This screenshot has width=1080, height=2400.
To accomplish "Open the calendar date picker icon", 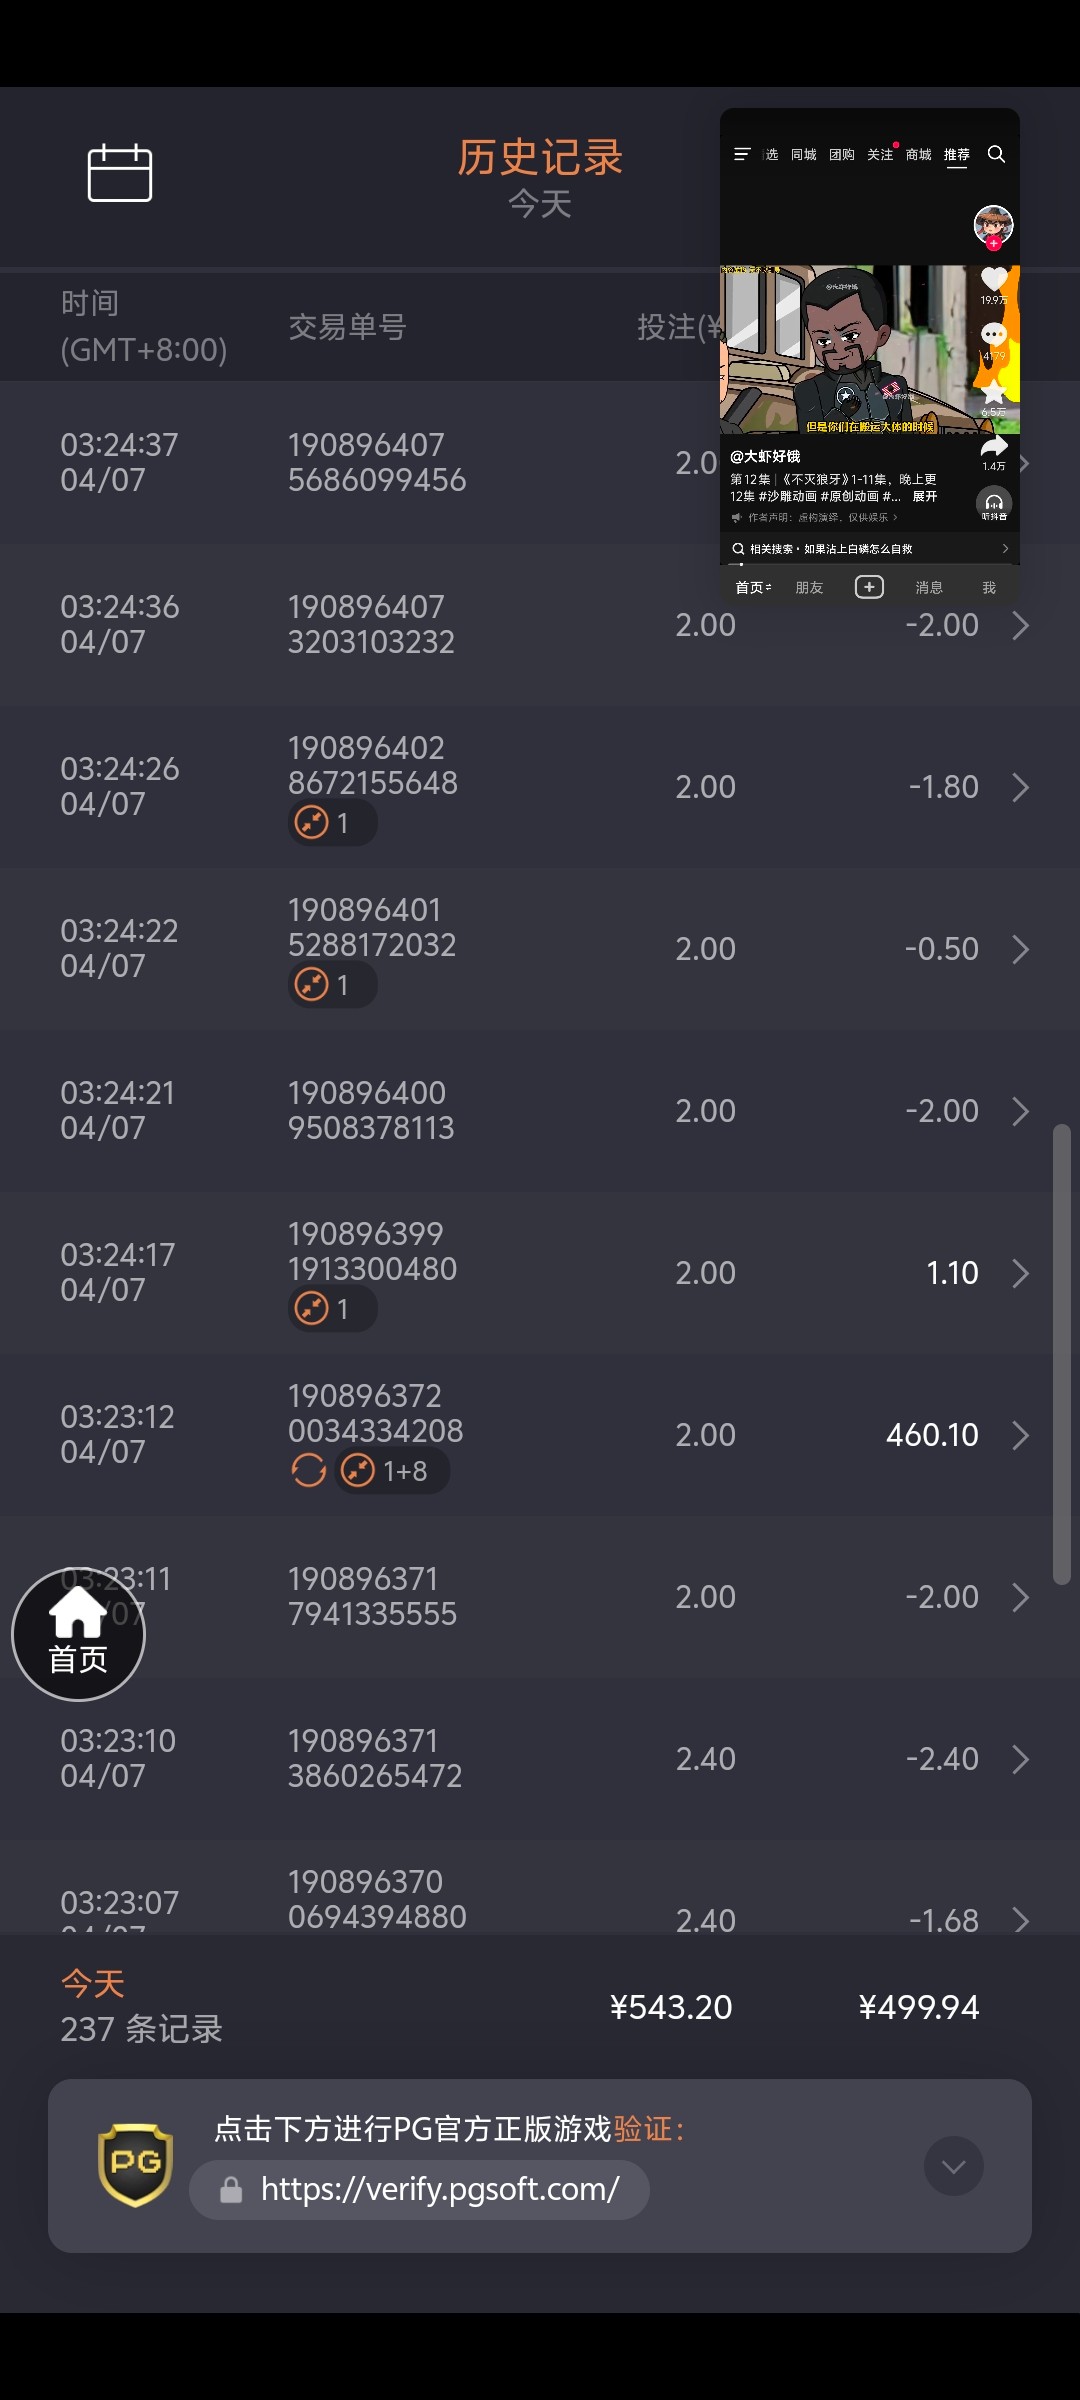I will pyautogui.click(x=120, y=173).
